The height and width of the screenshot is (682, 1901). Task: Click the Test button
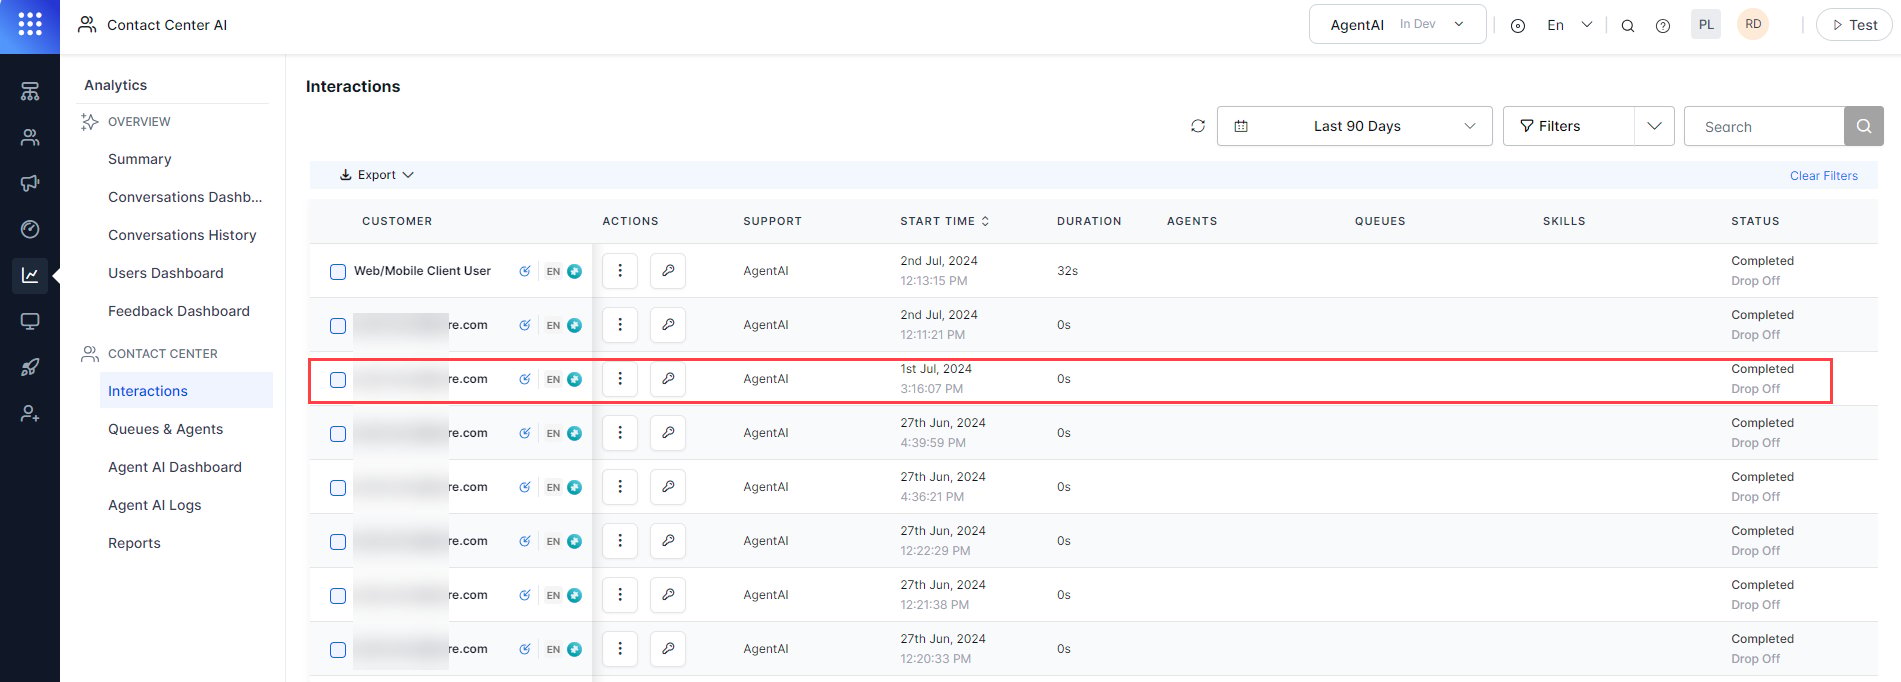[1853, 25]
